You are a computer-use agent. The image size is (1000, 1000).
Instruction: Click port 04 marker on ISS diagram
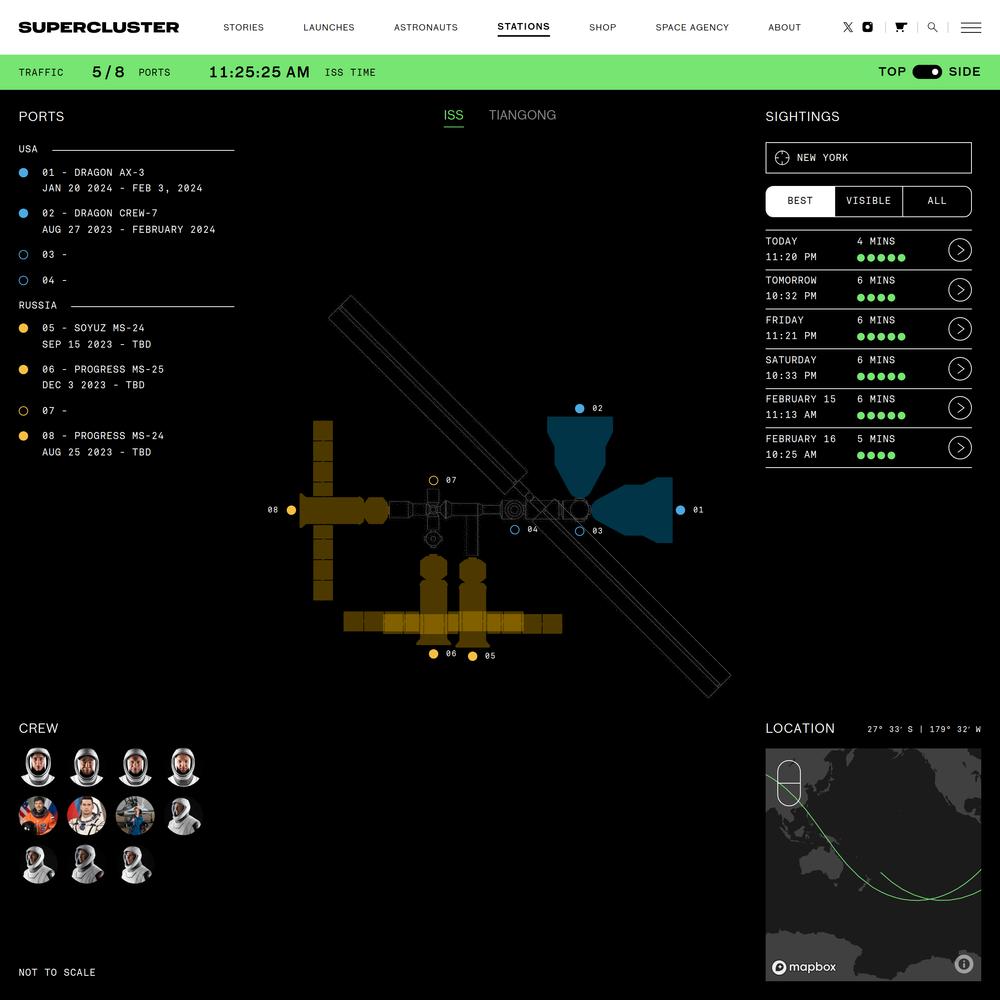(515, 529)
